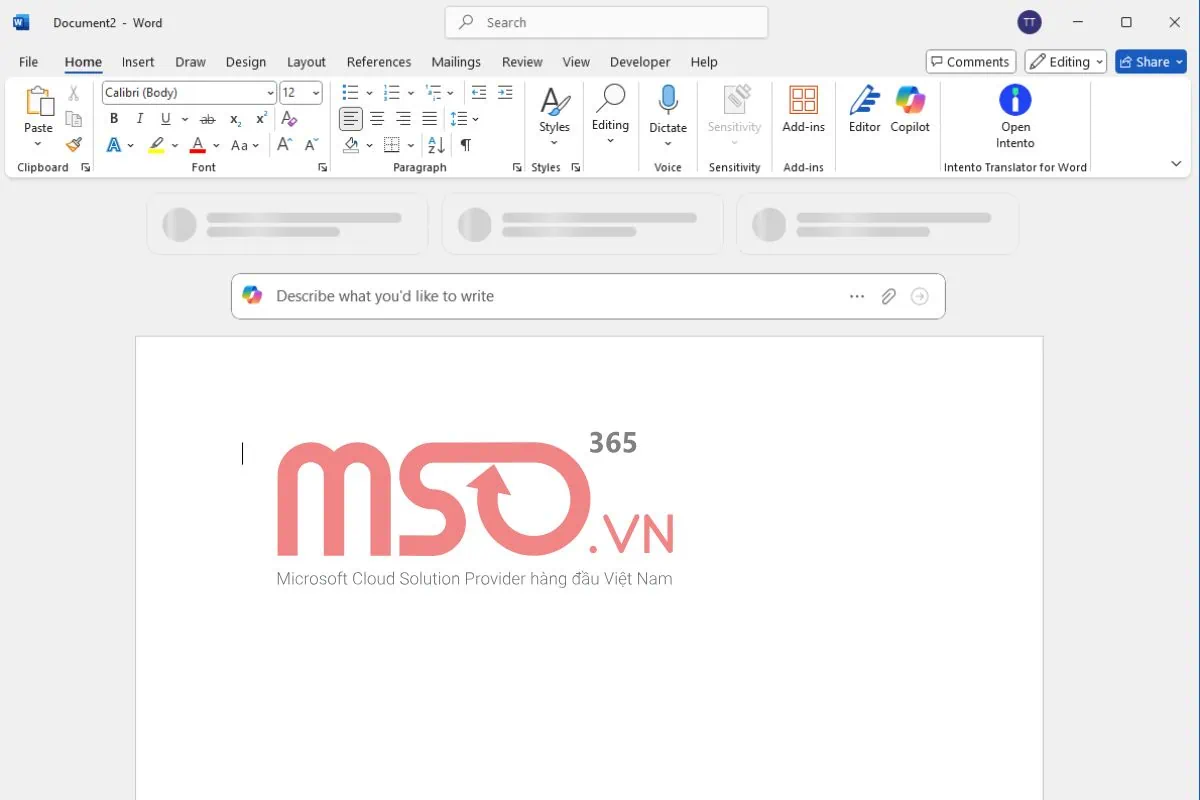The height and width of the screenshot is (800, 1200).
Task: Open the font name dropdown
Action: [269, 92]
